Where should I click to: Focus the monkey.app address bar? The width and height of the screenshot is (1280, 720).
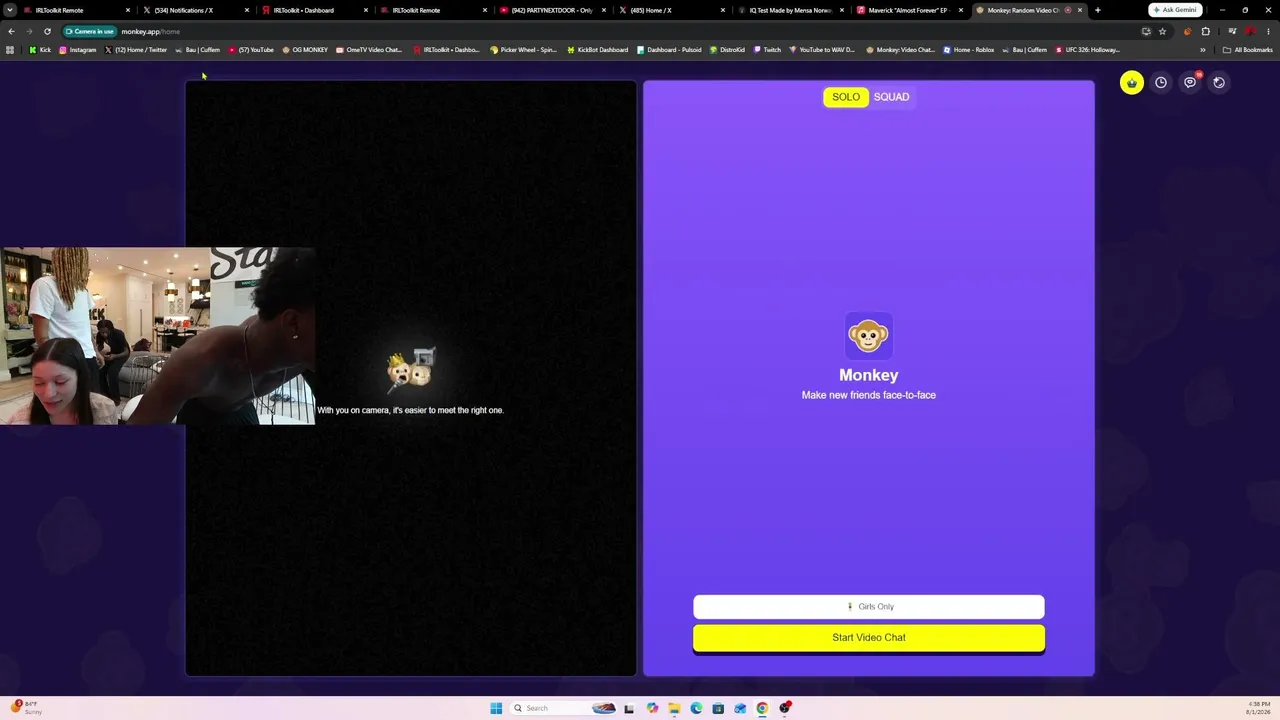point(600,31)
